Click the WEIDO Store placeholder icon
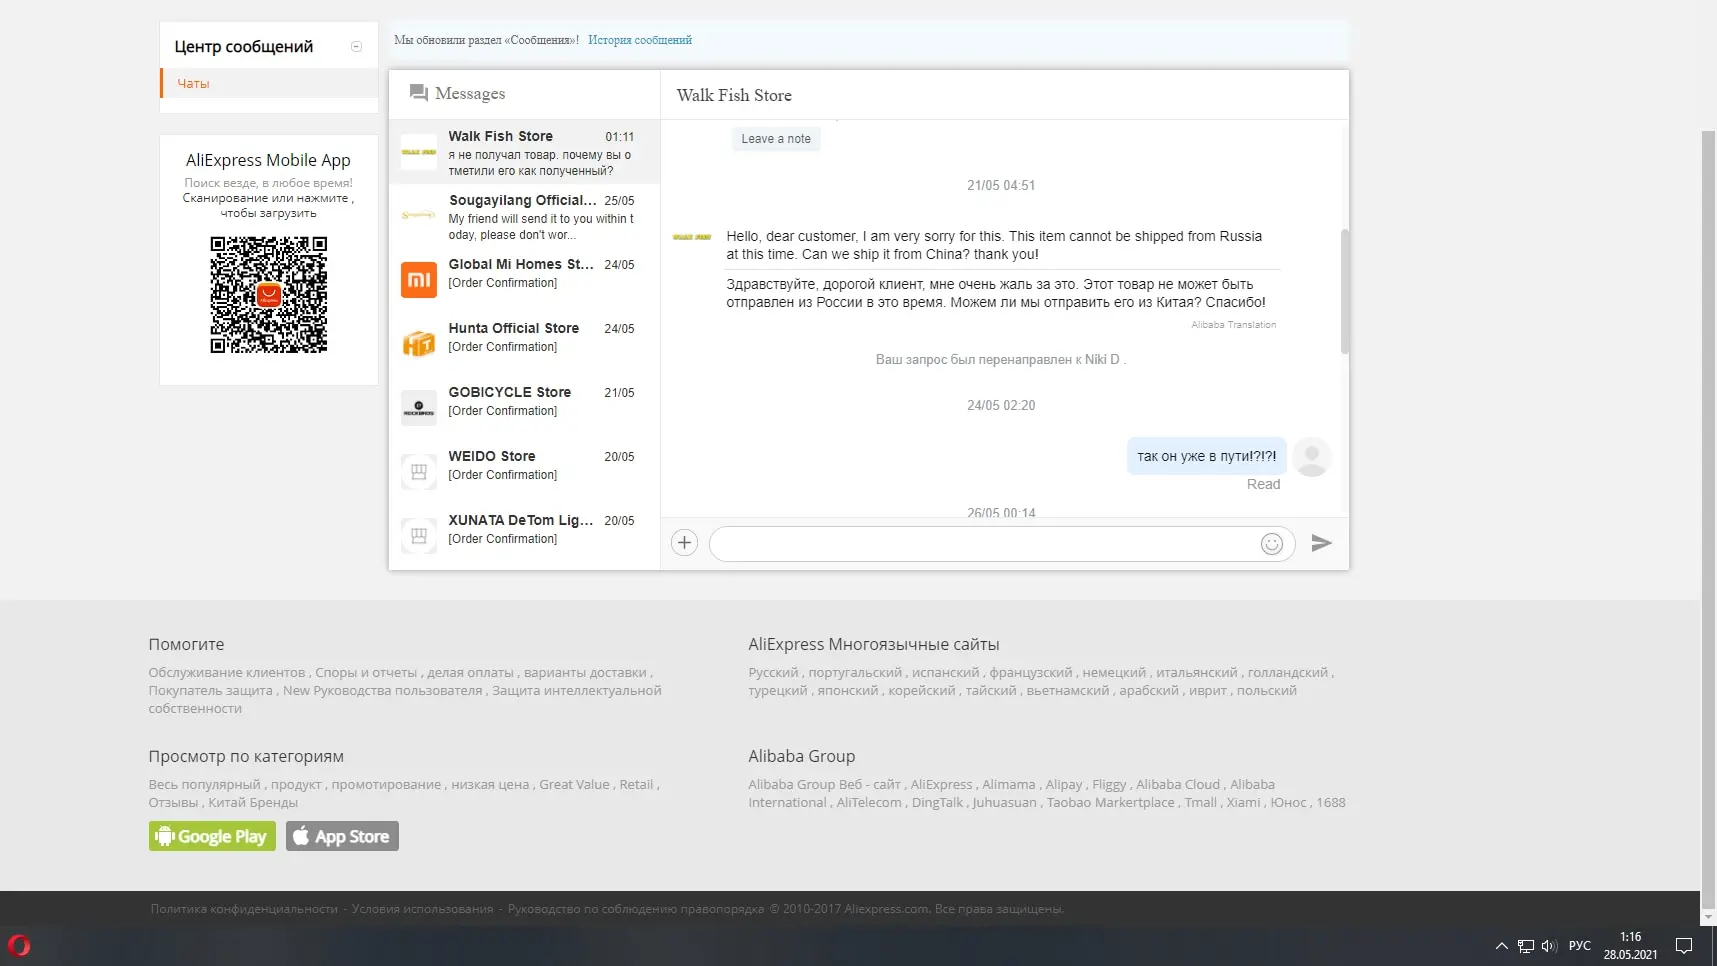1717x966 pixels. [419, 472]
